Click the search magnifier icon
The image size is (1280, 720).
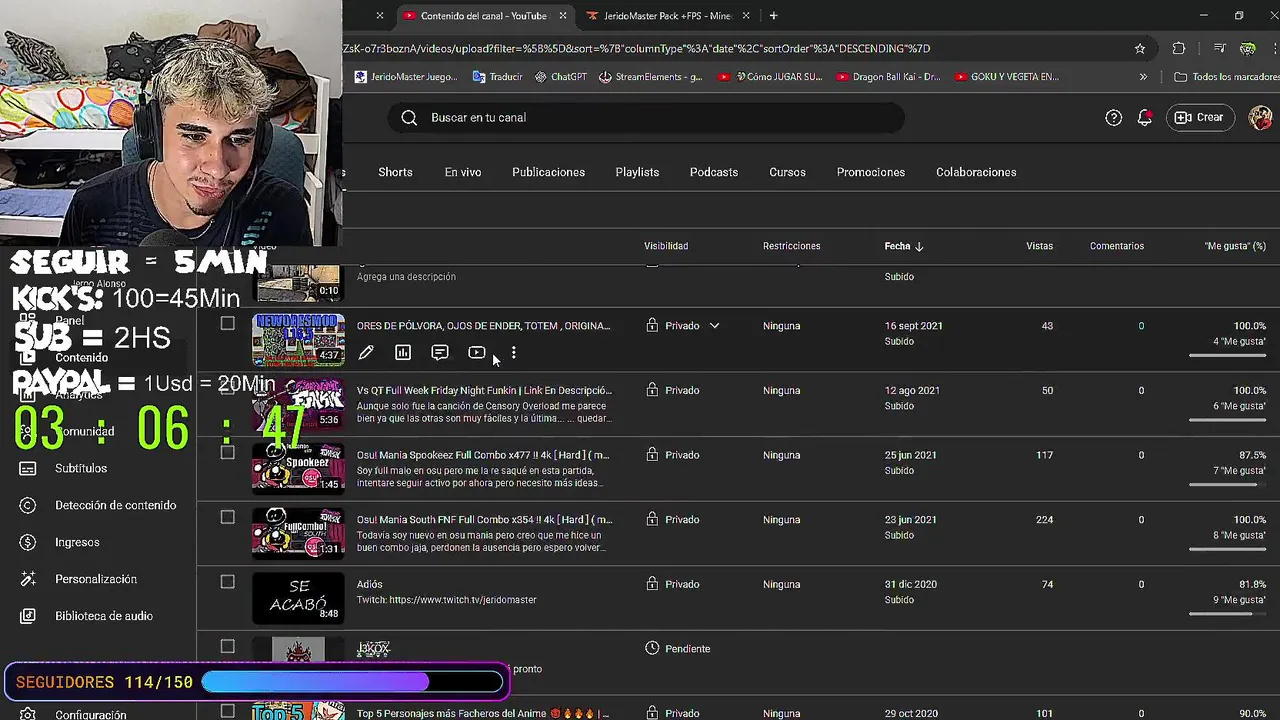(x=409, y=118)
